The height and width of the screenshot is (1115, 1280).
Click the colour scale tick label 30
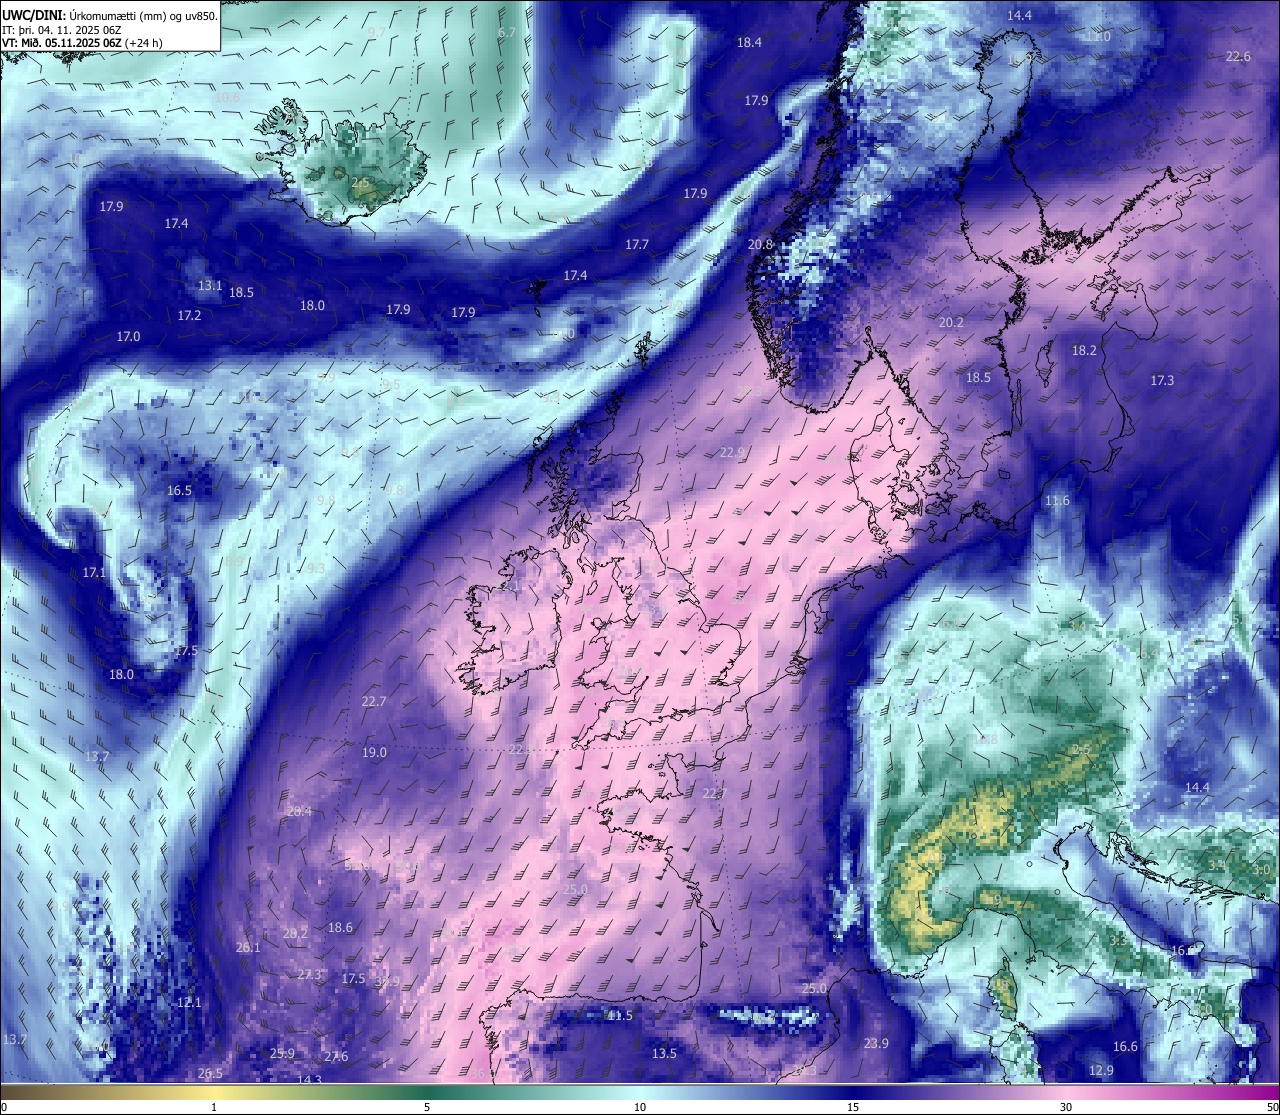1066,1107
